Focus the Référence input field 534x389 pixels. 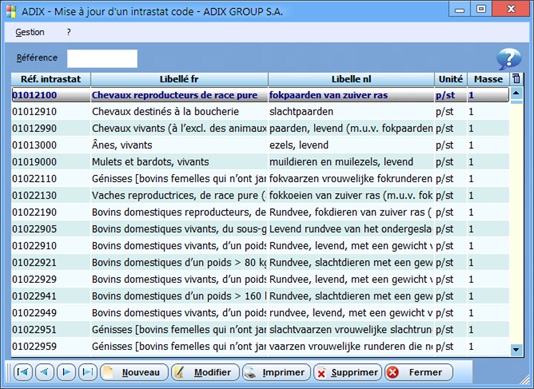tap(102, 59)
